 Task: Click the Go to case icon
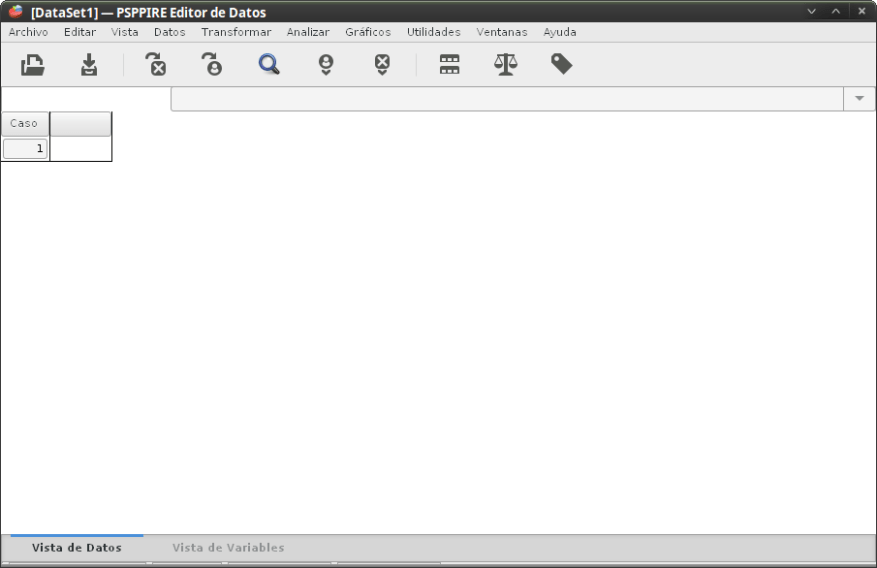pyautogui.click(x=212, y=64)
